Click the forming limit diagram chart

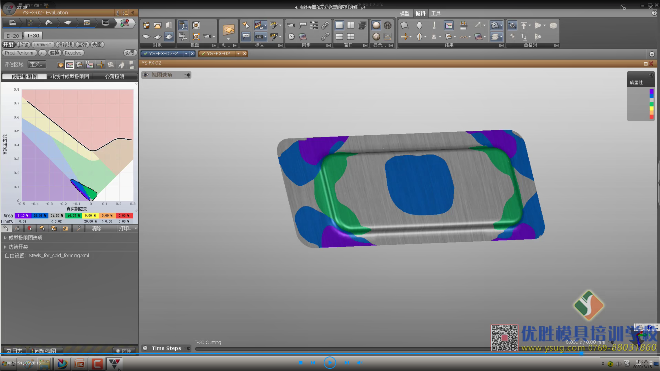tap(78, 145)
